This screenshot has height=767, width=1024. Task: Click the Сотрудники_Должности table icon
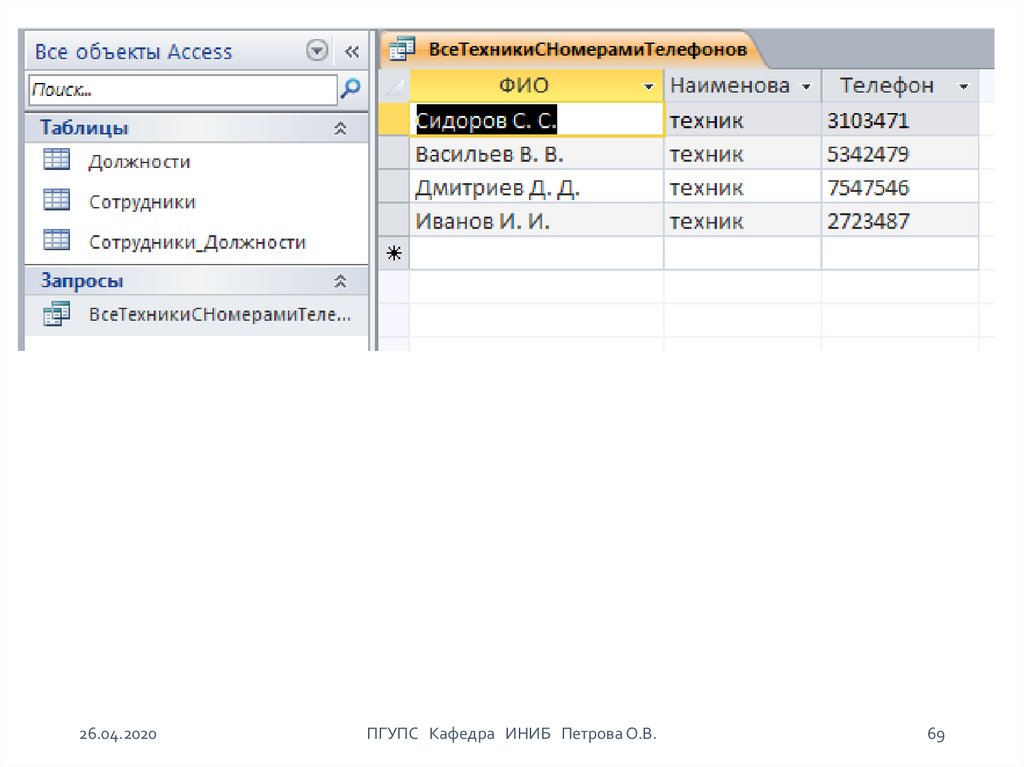pyautogui.click(x=57, y=241)
